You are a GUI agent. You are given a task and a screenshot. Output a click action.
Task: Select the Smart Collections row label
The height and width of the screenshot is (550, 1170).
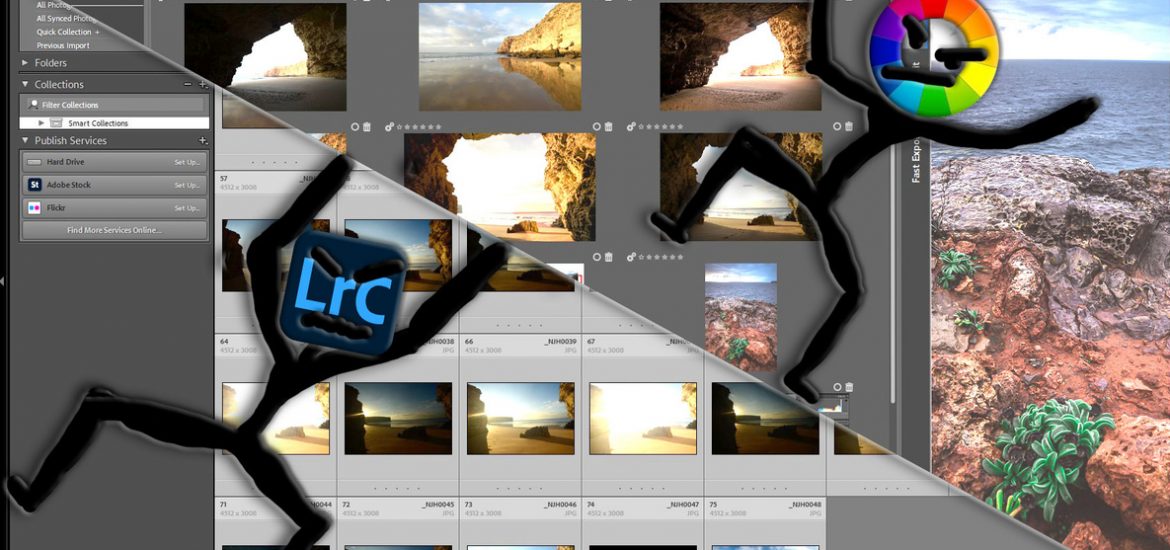coord(98,123)
